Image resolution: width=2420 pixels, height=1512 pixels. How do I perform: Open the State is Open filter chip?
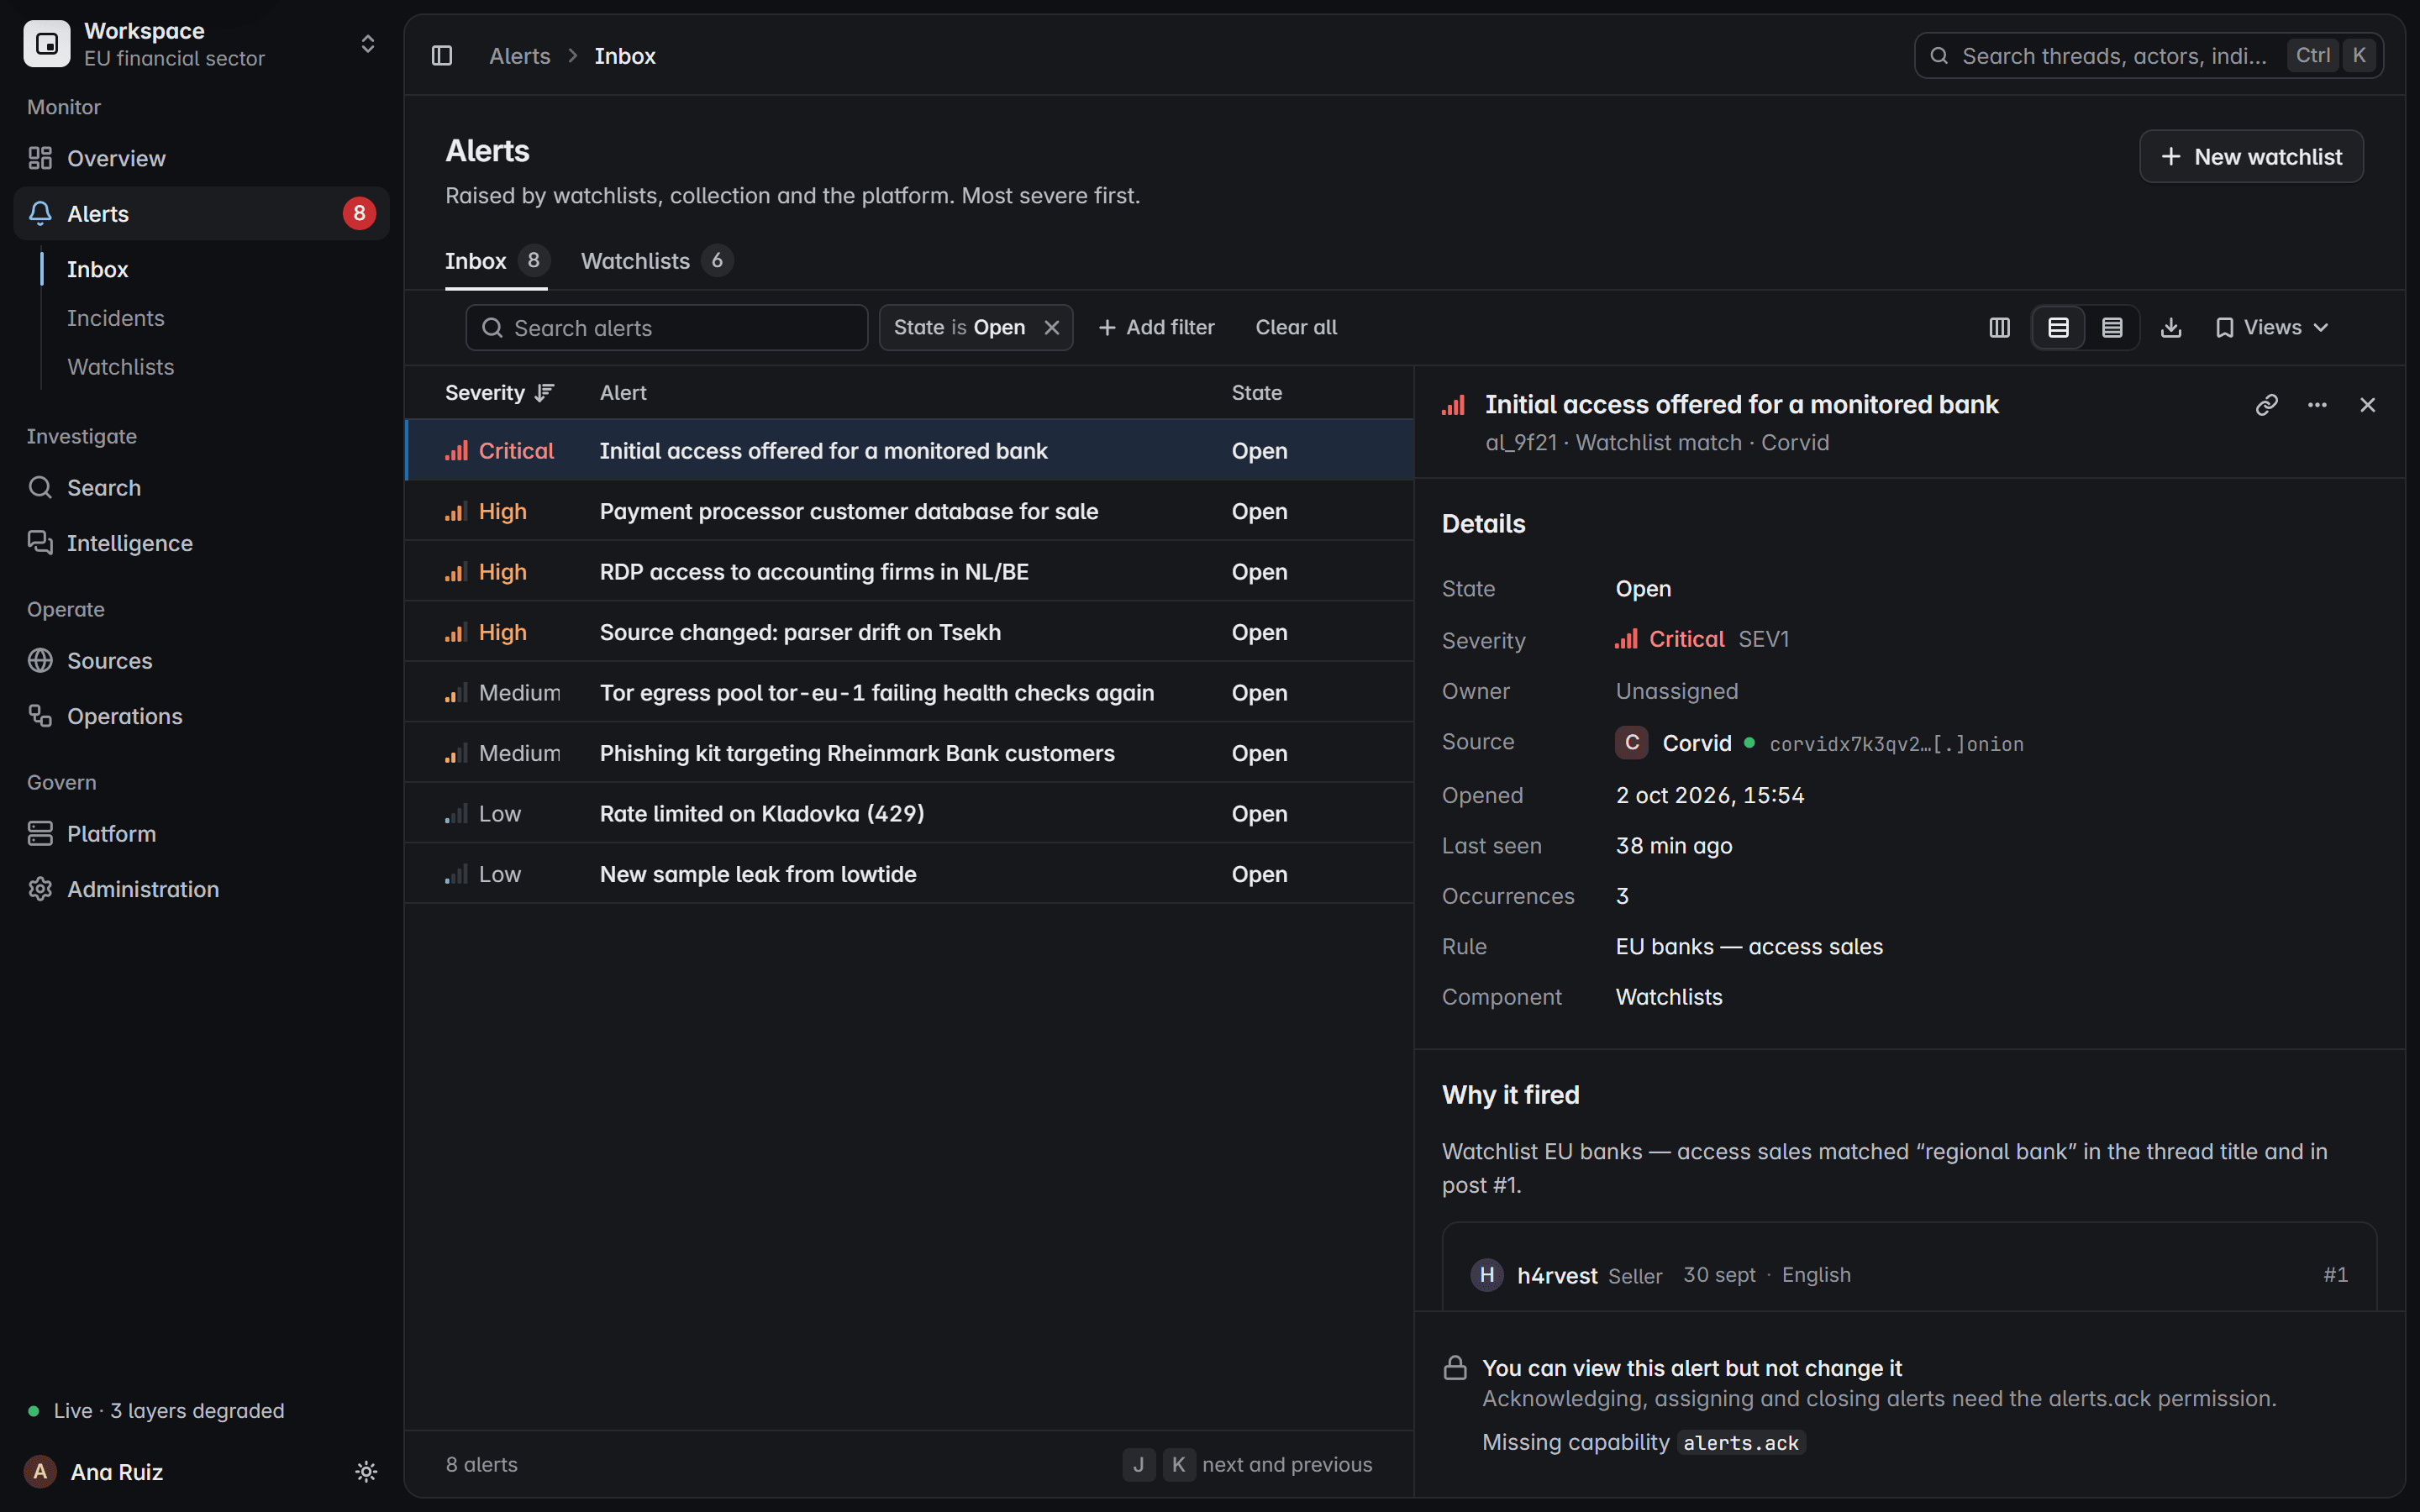959,328
